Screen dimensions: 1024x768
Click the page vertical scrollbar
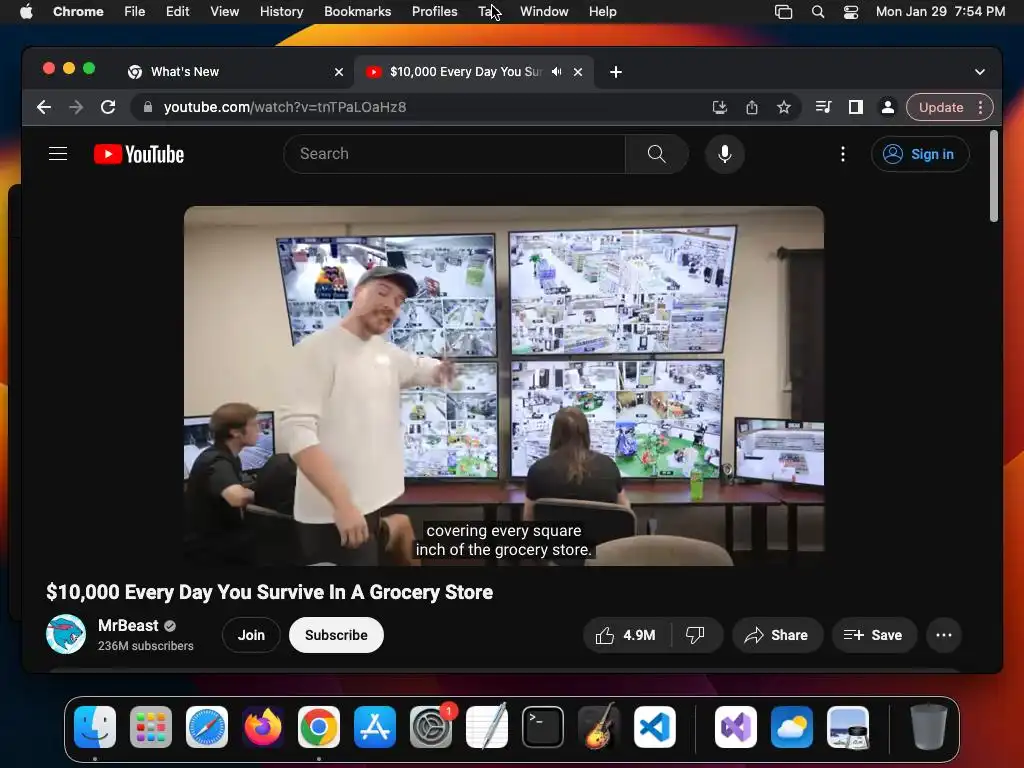[x=993, y=176]
